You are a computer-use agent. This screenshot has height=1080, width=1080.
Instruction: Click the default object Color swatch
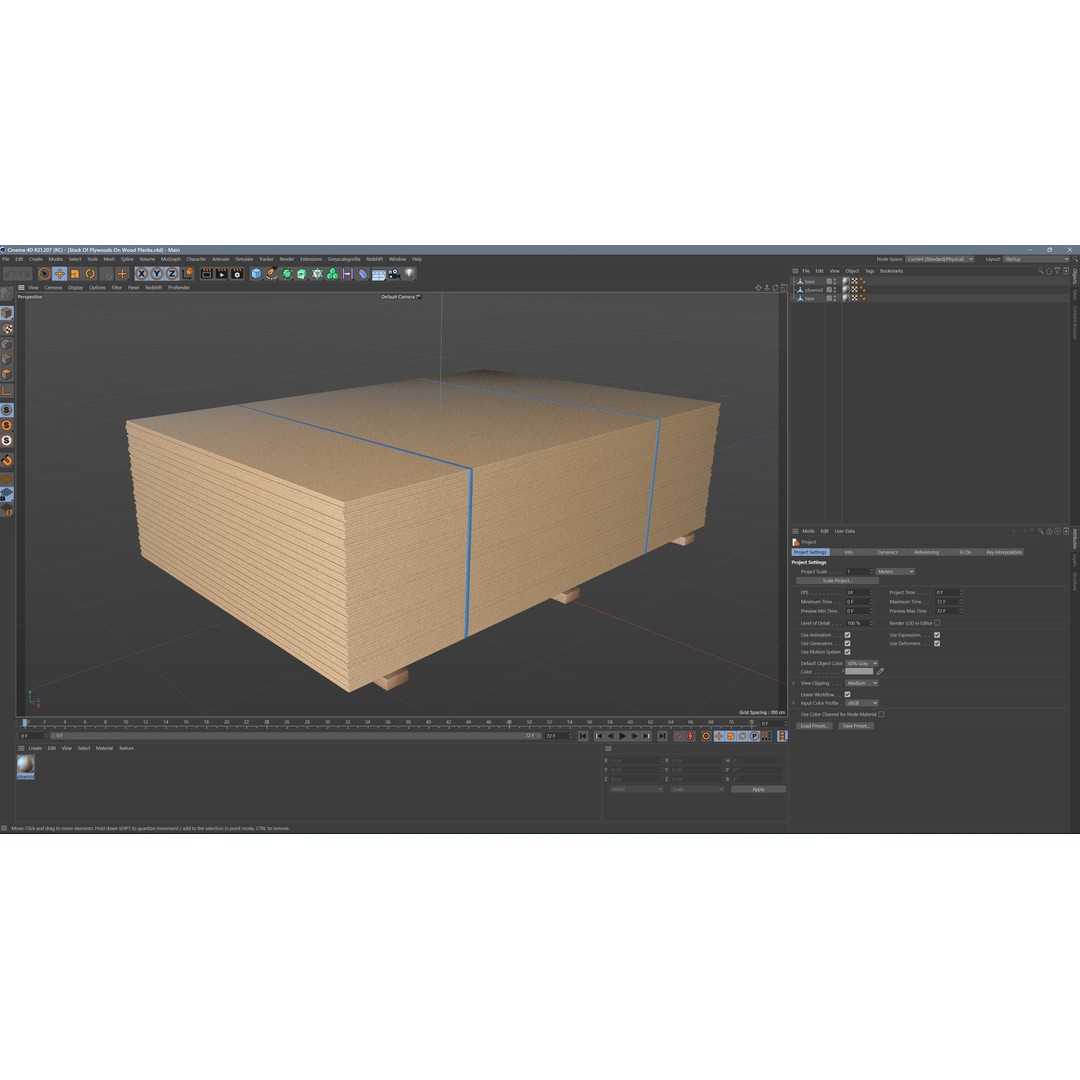click(x=859, y=672)
